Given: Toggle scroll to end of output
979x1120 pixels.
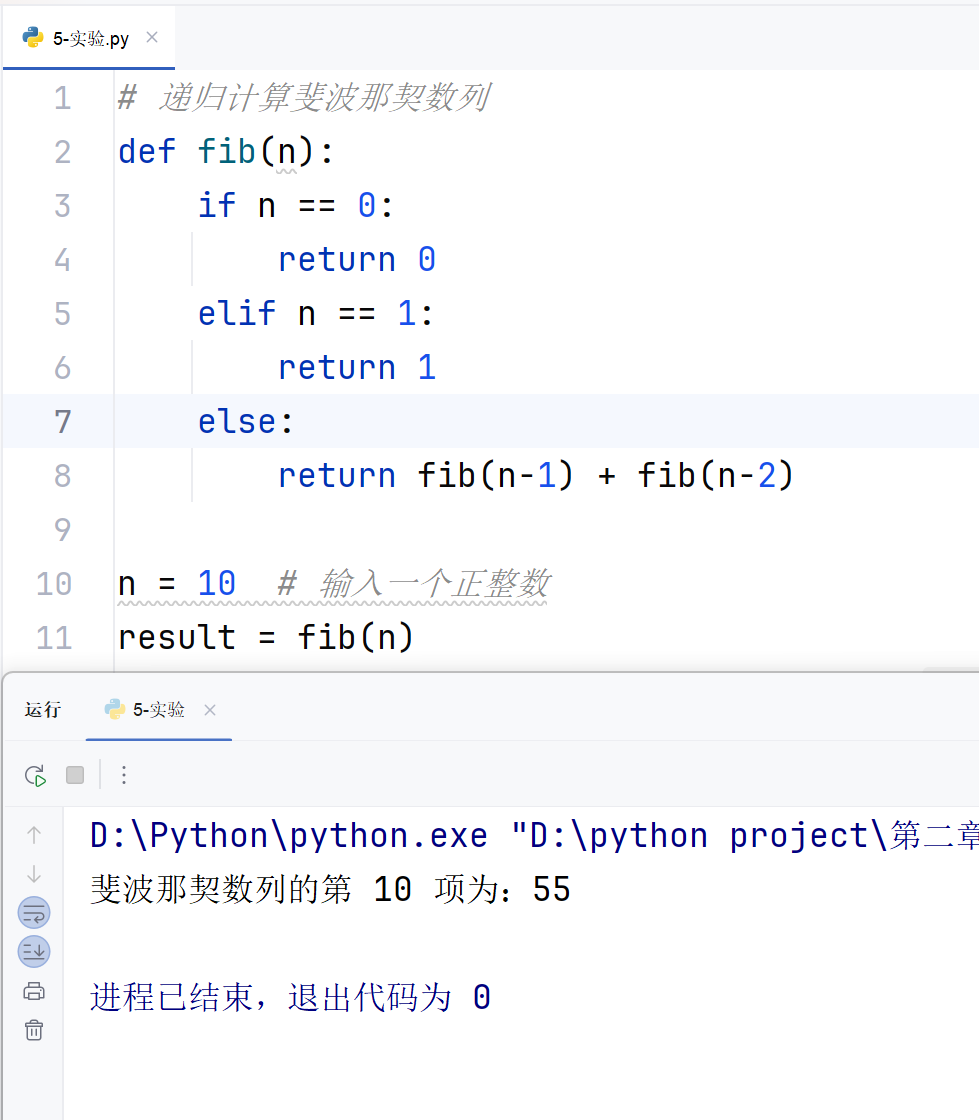Looking at the screenshot, I should click(x=34, y=951).
